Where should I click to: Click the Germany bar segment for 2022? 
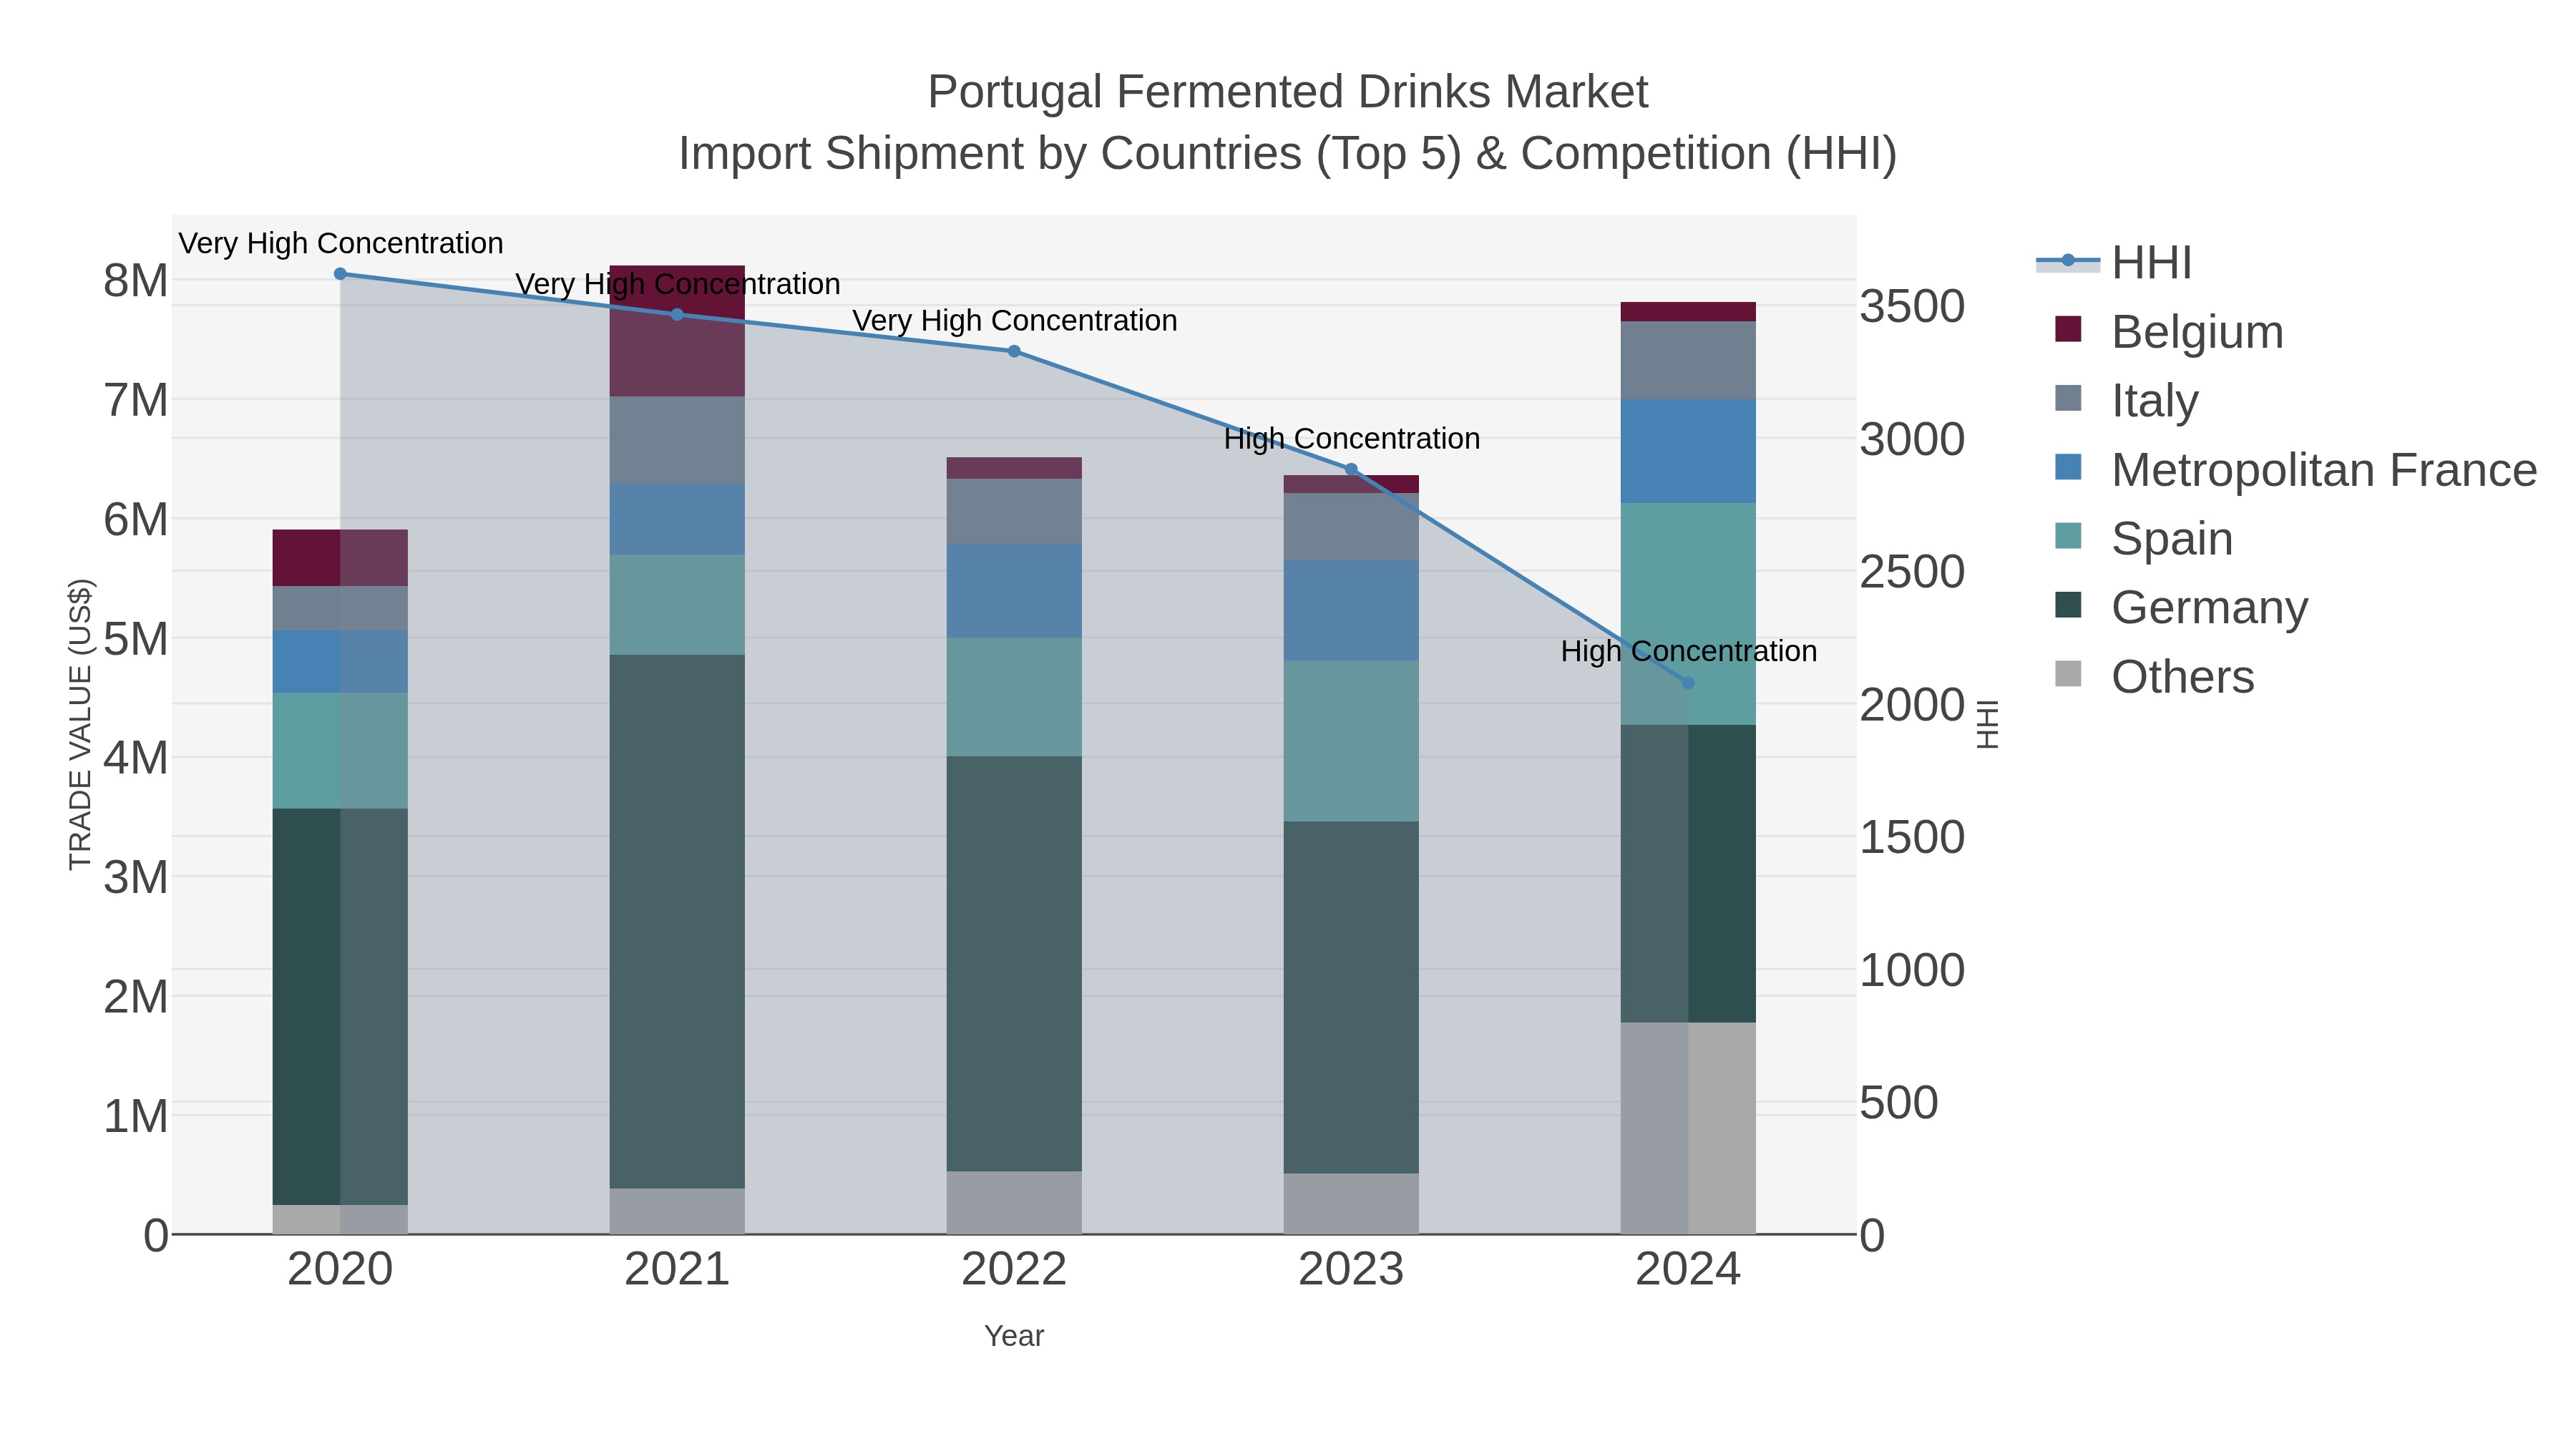click(1014, 963)
